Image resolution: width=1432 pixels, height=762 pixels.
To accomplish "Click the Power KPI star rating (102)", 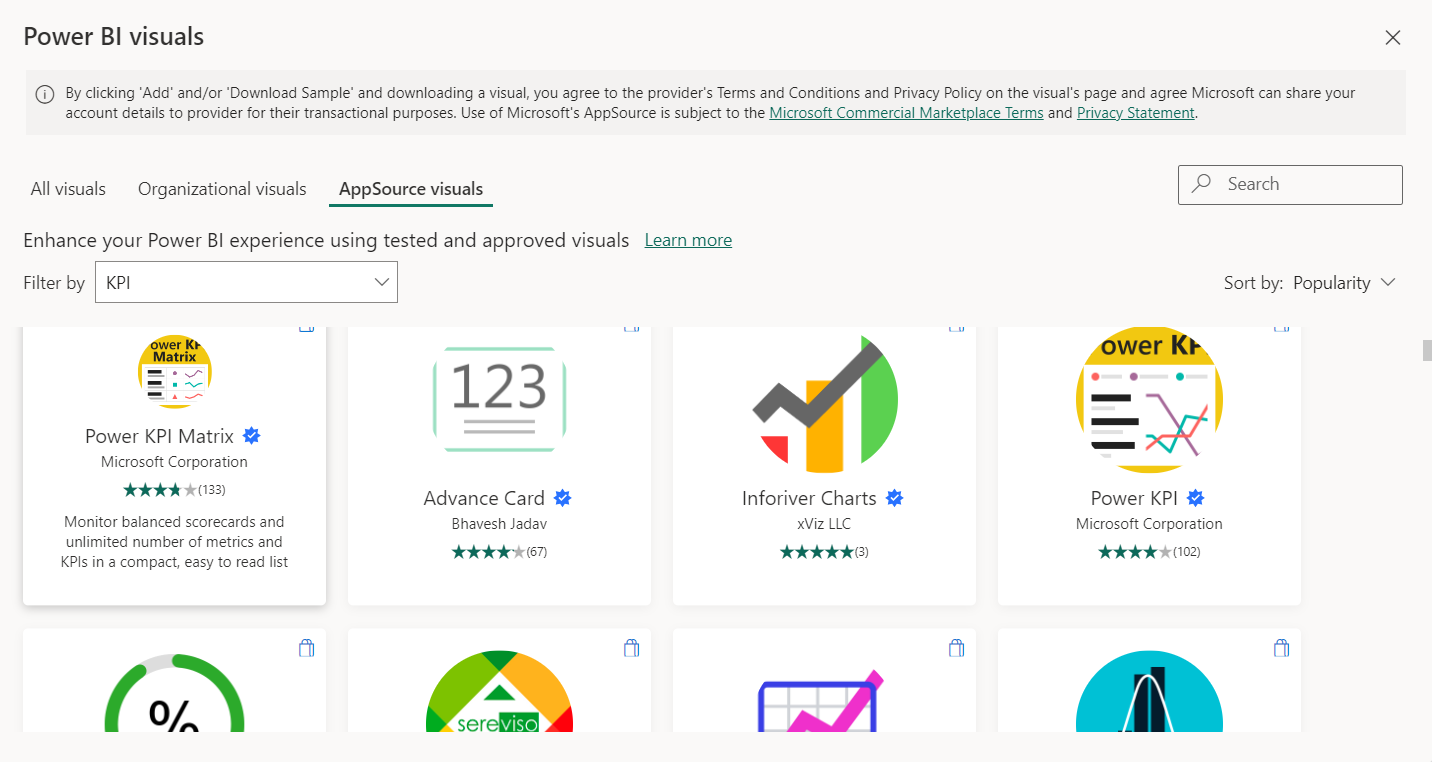I will click(1149, 552).
